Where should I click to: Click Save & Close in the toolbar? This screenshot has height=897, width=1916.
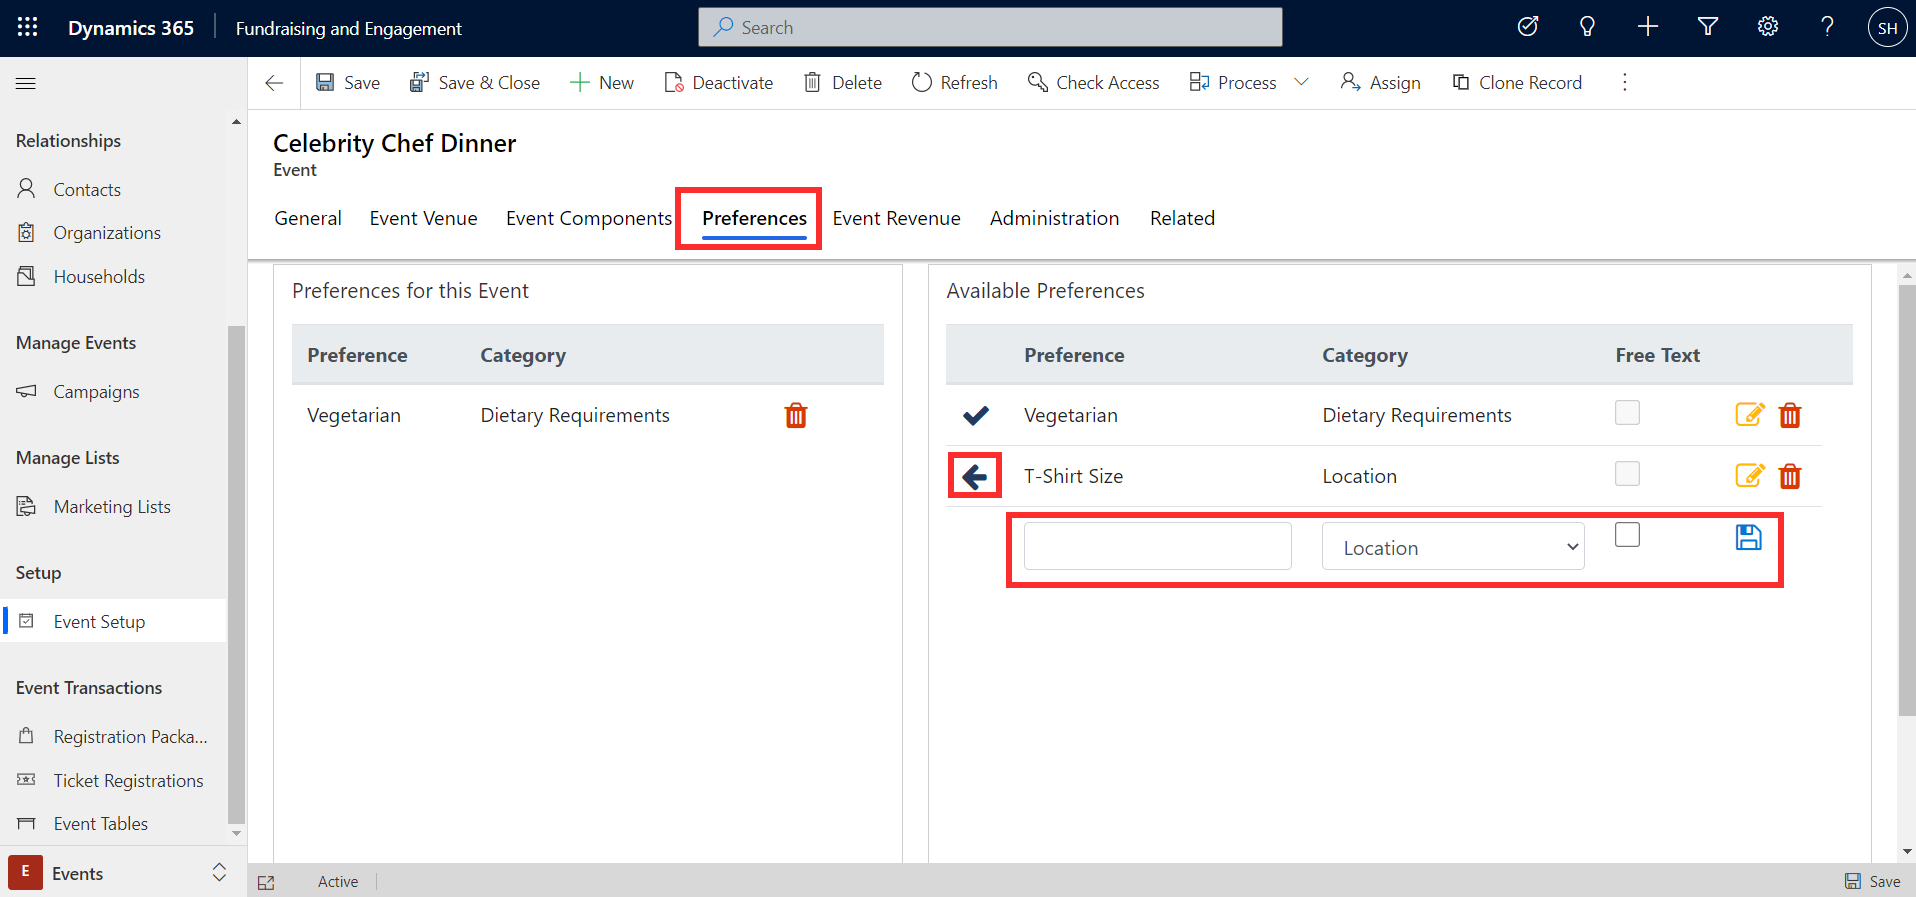point(475,83)
